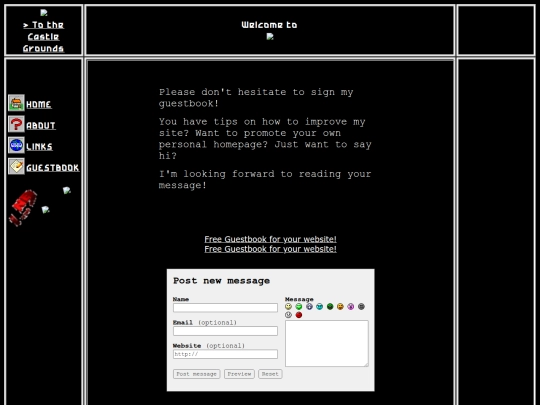Click the second Free Guestbook for your website link

tap(270, 249)
